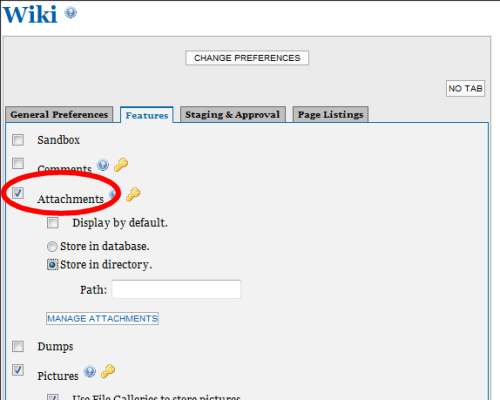Switch to General Preferences tab

pos(59,115)
